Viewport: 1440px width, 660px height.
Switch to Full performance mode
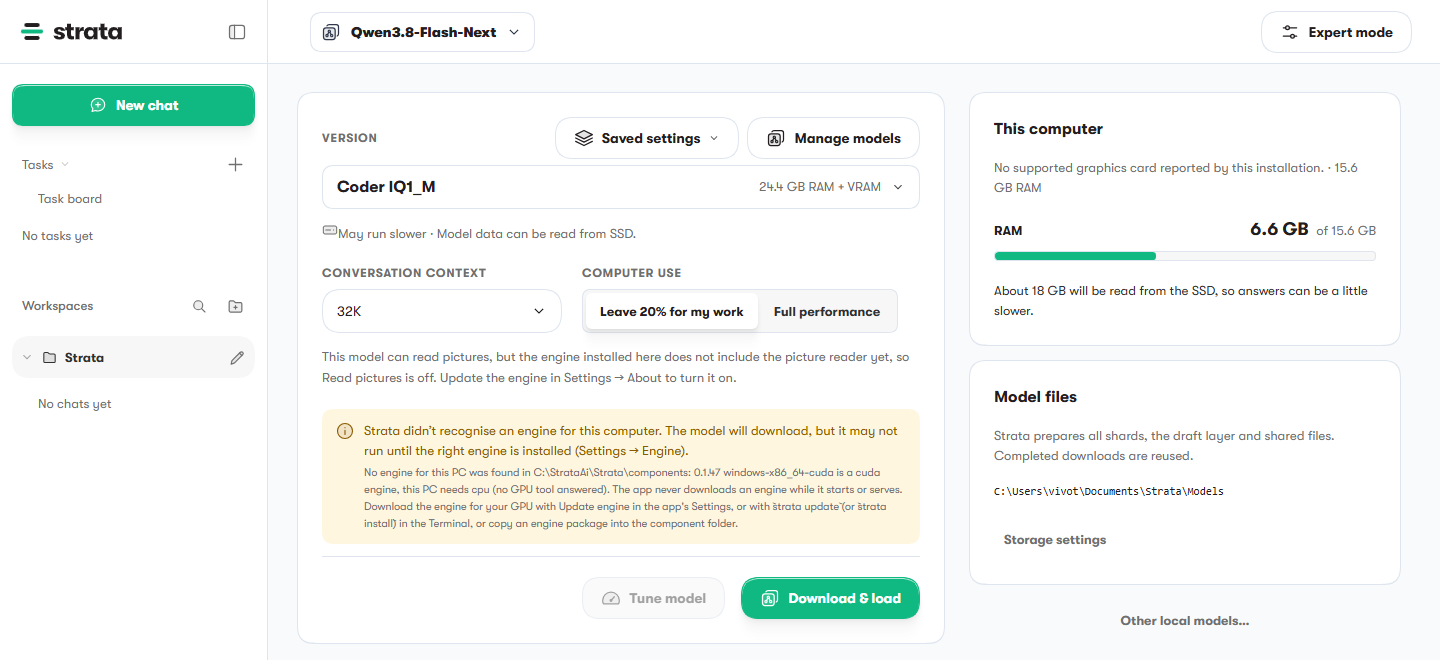pos(827,312)
